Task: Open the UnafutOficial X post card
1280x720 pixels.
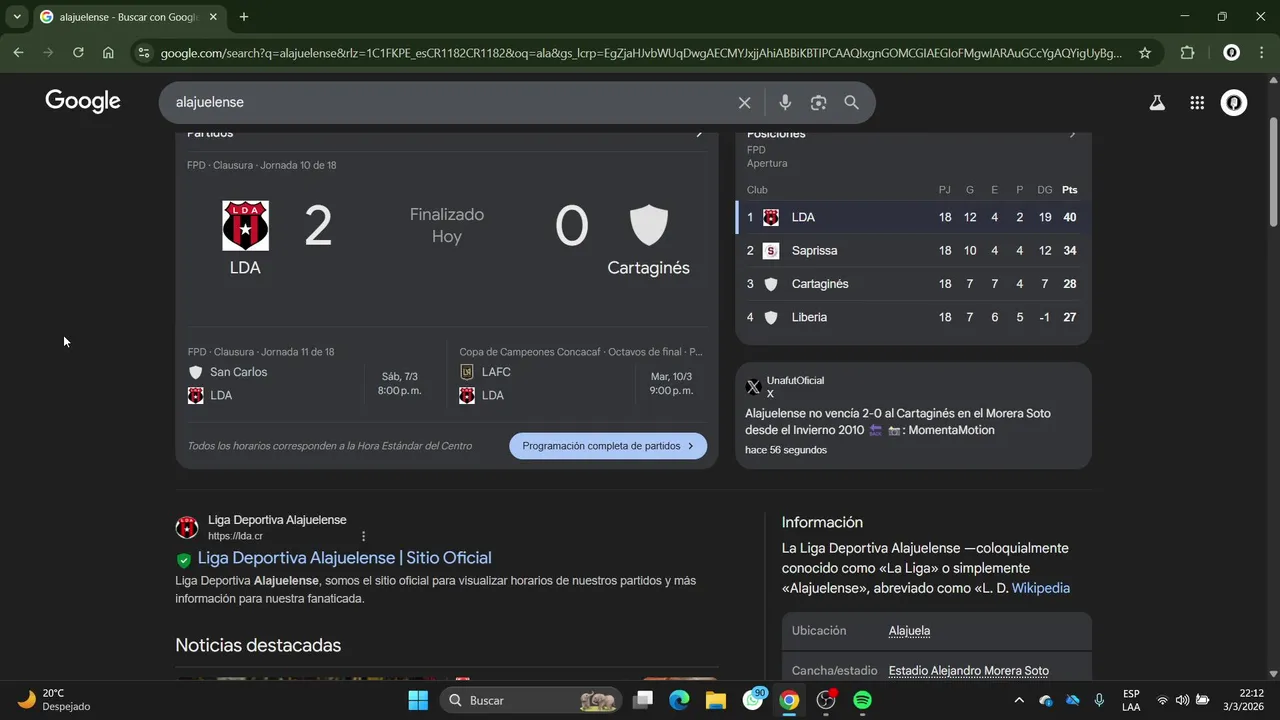Action: (x=913, y=415)
